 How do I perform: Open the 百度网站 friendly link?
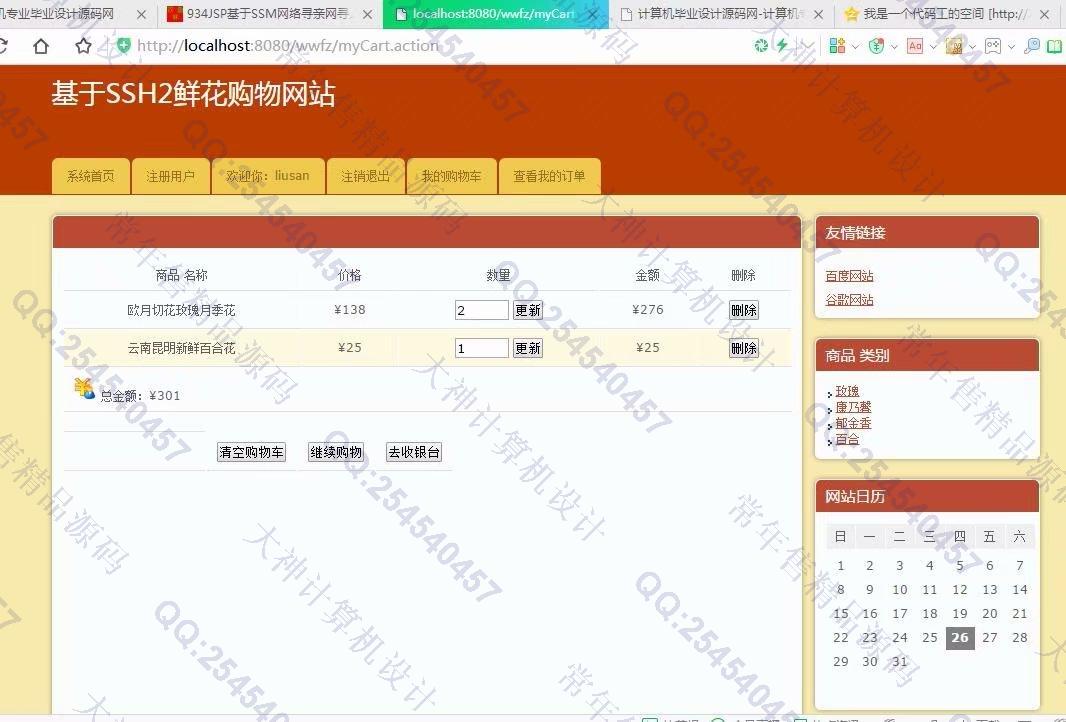pos(849,276)
